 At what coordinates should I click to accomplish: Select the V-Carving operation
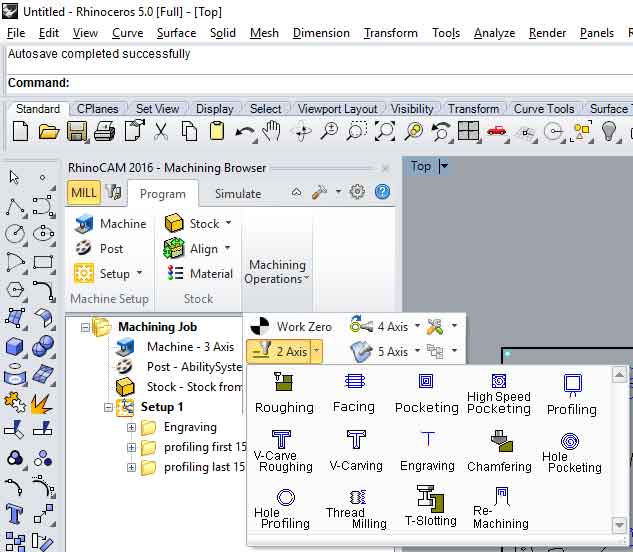click(356, 451)
